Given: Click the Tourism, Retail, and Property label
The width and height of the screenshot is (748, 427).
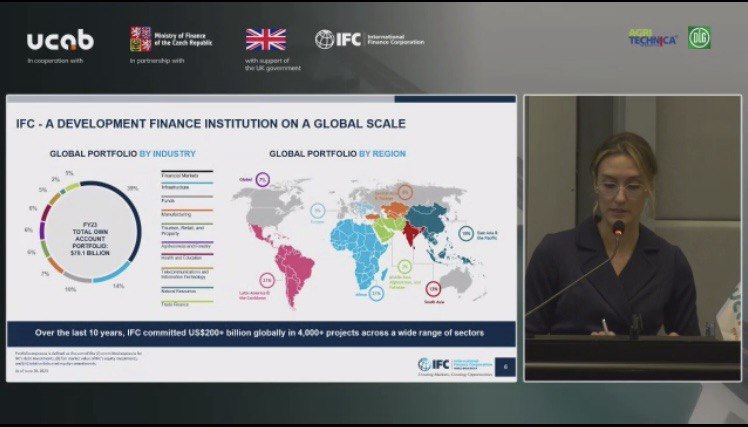Looking at the screenshot, I should [183, 231].
